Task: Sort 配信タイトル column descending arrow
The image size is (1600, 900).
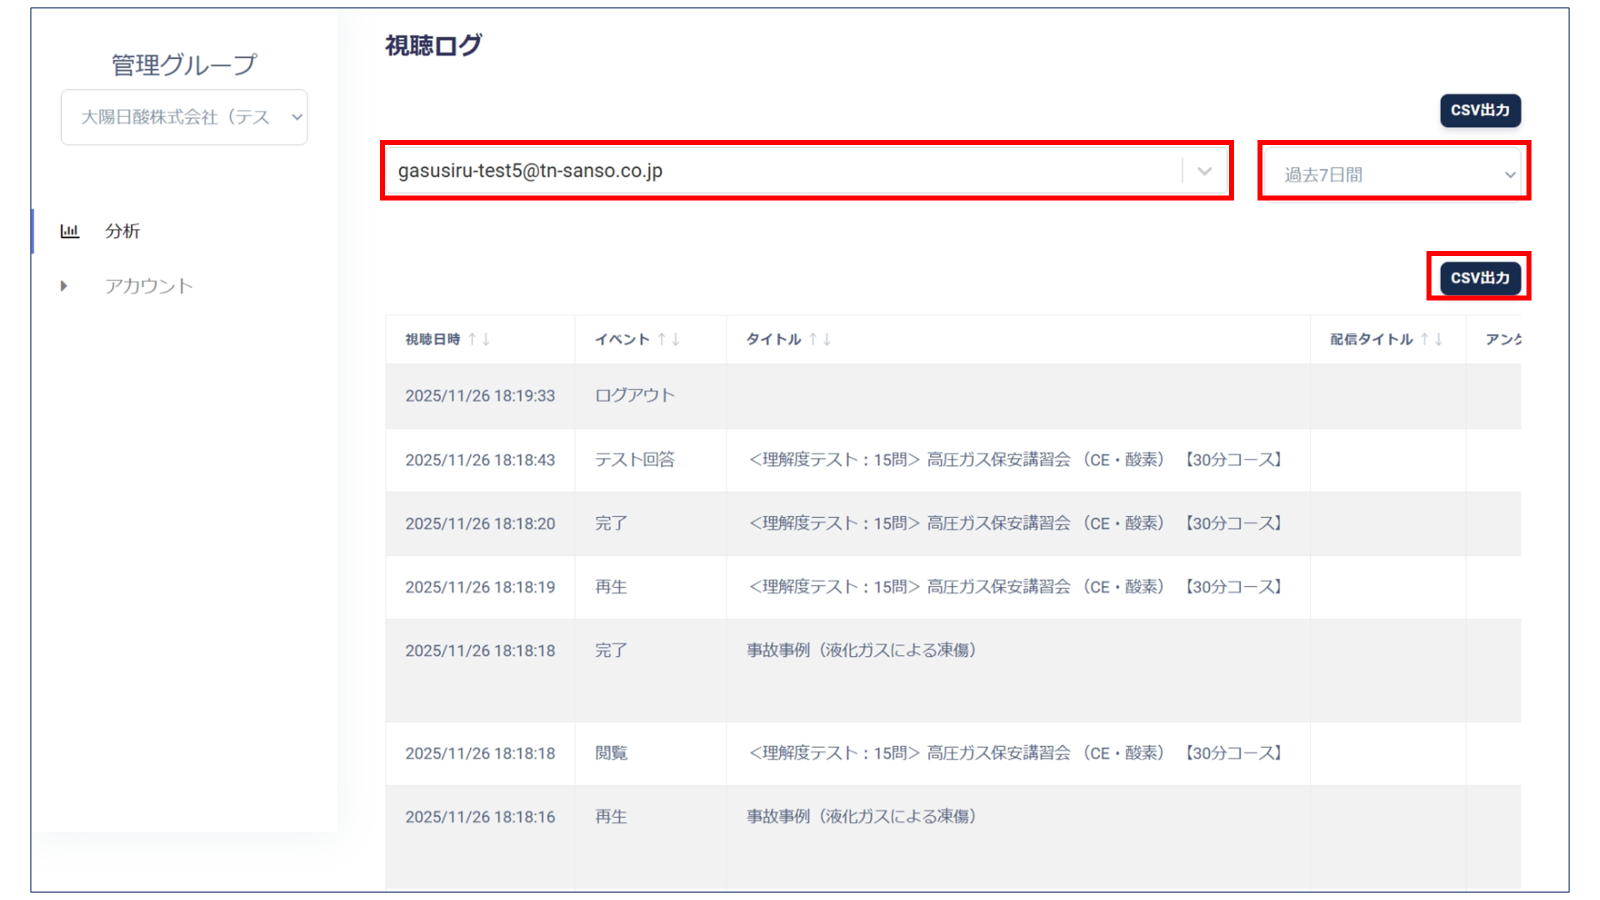Action: 1439,339
